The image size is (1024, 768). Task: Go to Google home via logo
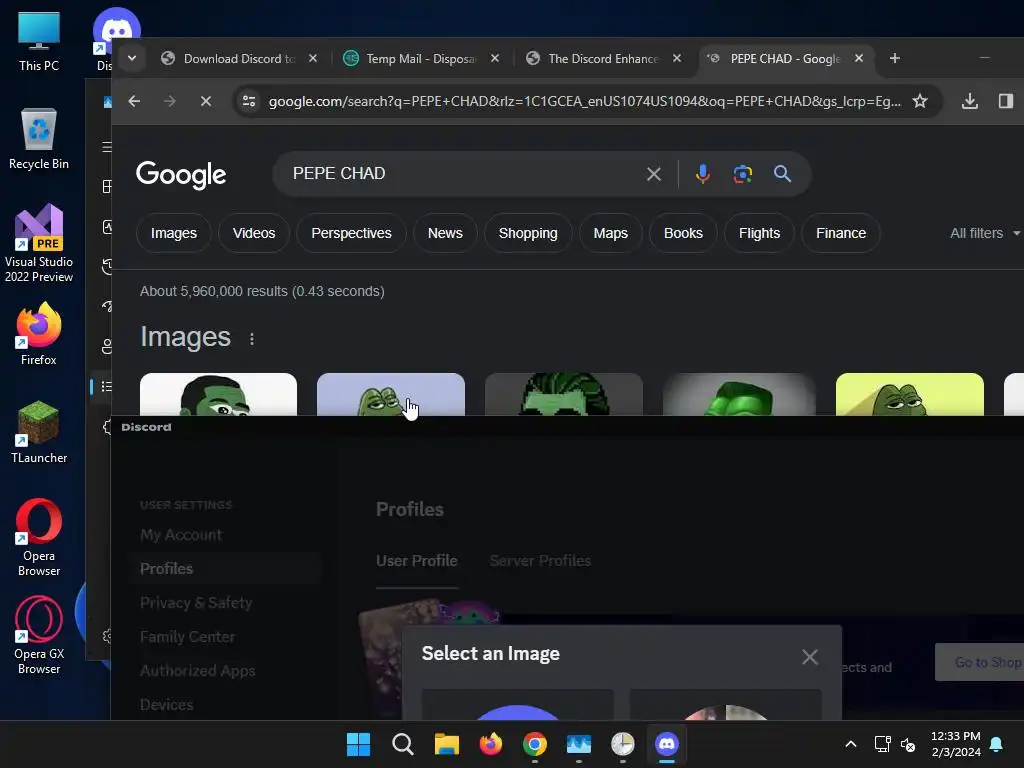tap(181, 174)
